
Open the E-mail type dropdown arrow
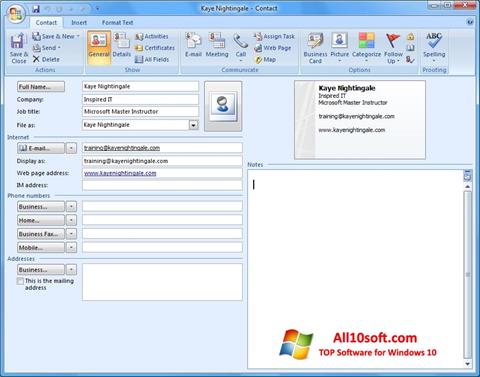click(71, 148)
